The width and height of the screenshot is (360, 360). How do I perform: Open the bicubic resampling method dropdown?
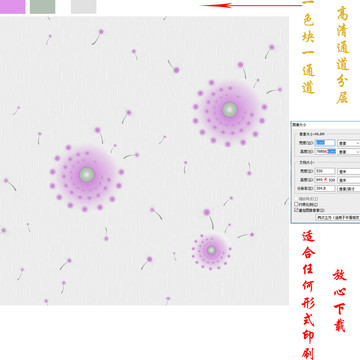click(338, 218)
